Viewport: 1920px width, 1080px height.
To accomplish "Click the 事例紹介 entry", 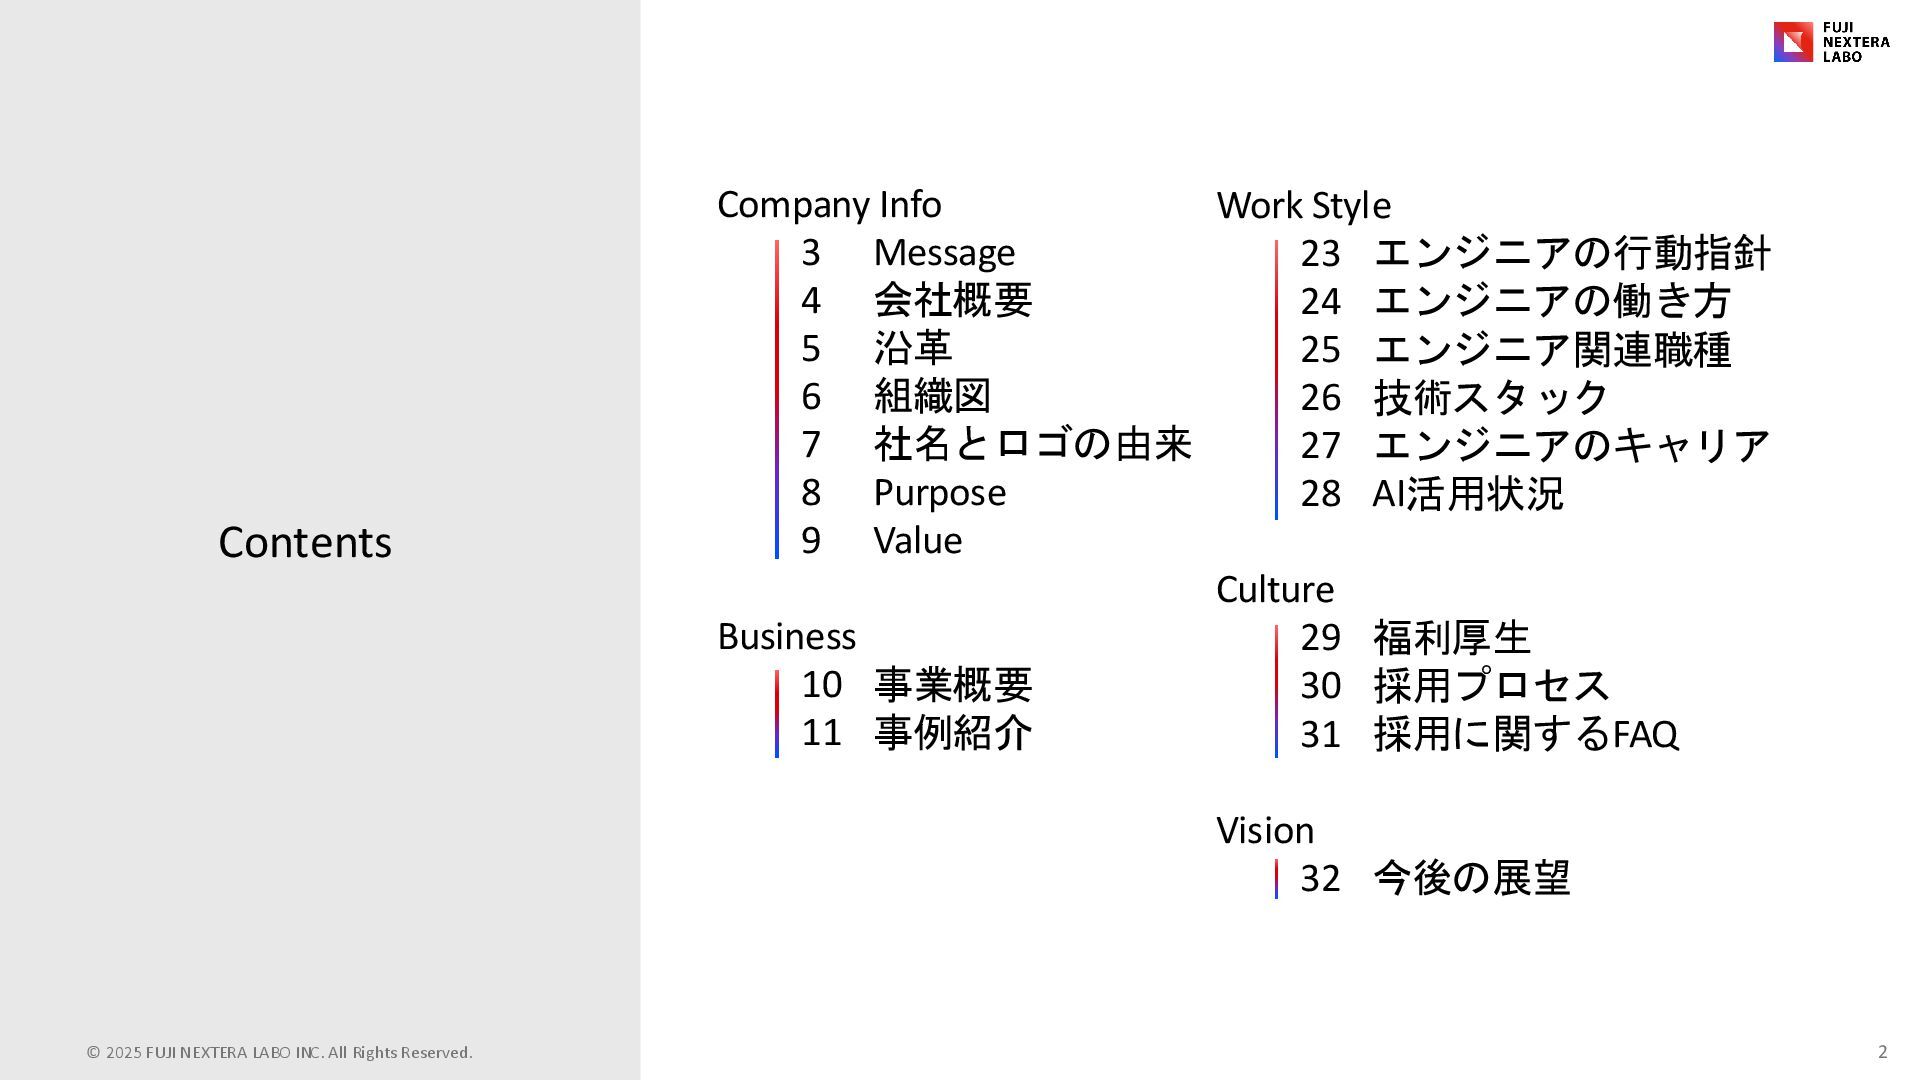I will (952, 733).
